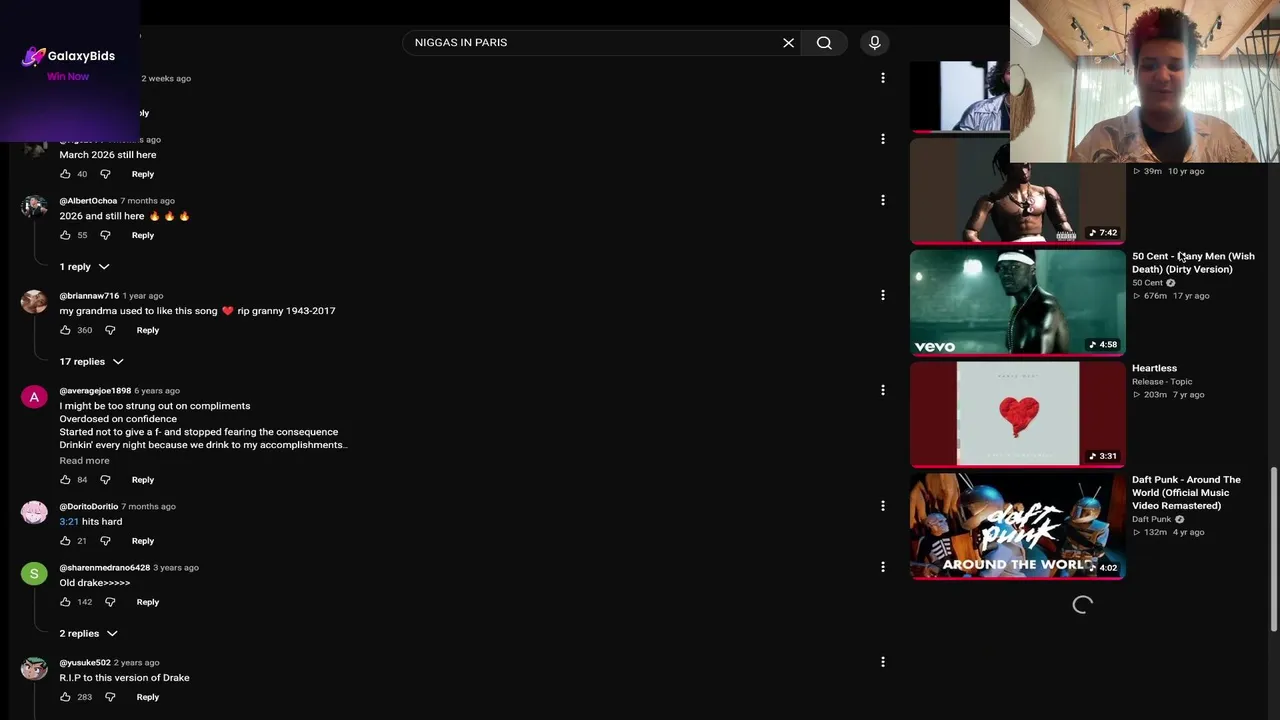
Task: Open @yusuke502's avatar
Action: pyautogui.click(x=34, y=669)
